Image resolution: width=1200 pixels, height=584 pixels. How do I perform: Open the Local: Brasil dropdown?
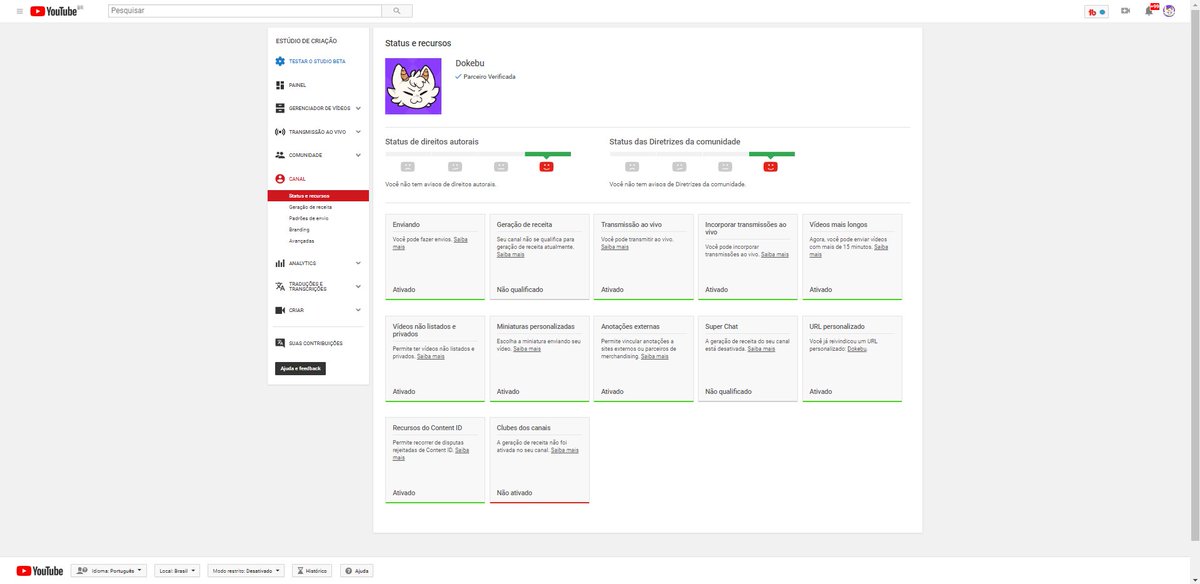[x=177, y=571]
